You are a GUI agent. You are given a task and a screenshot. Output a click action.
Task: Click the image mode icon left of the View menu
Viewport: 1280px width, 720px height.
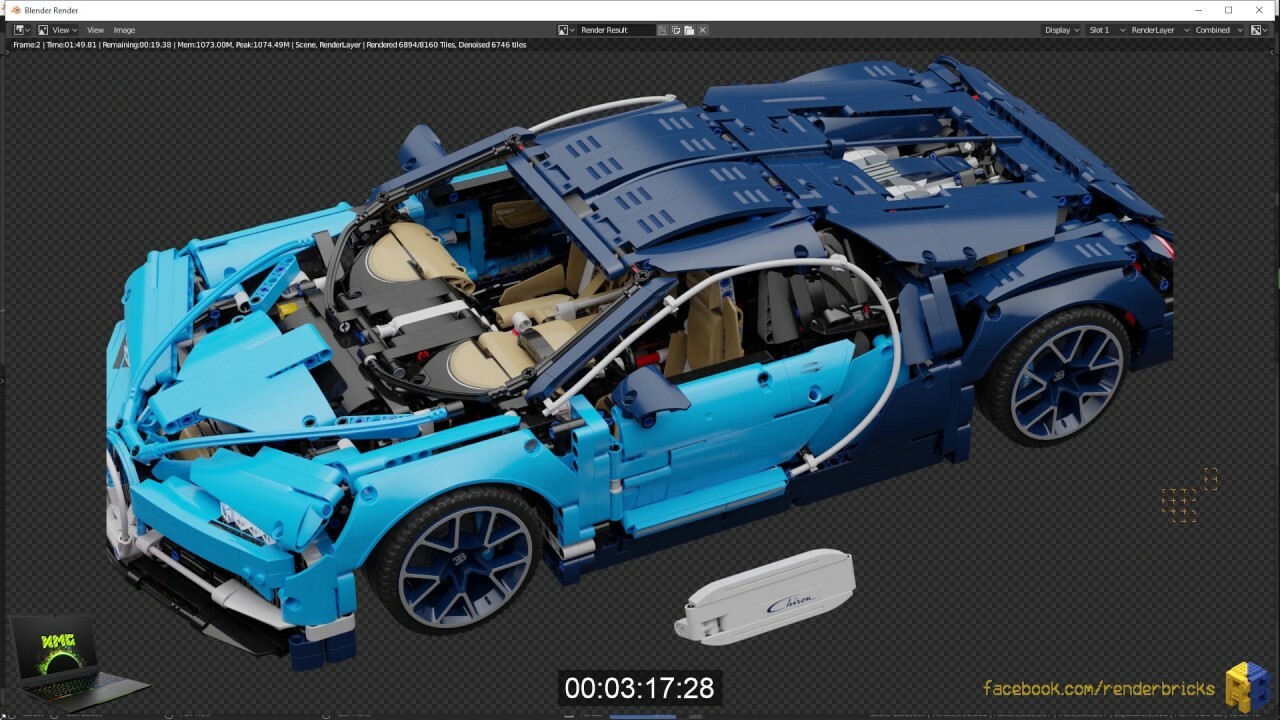41,29
